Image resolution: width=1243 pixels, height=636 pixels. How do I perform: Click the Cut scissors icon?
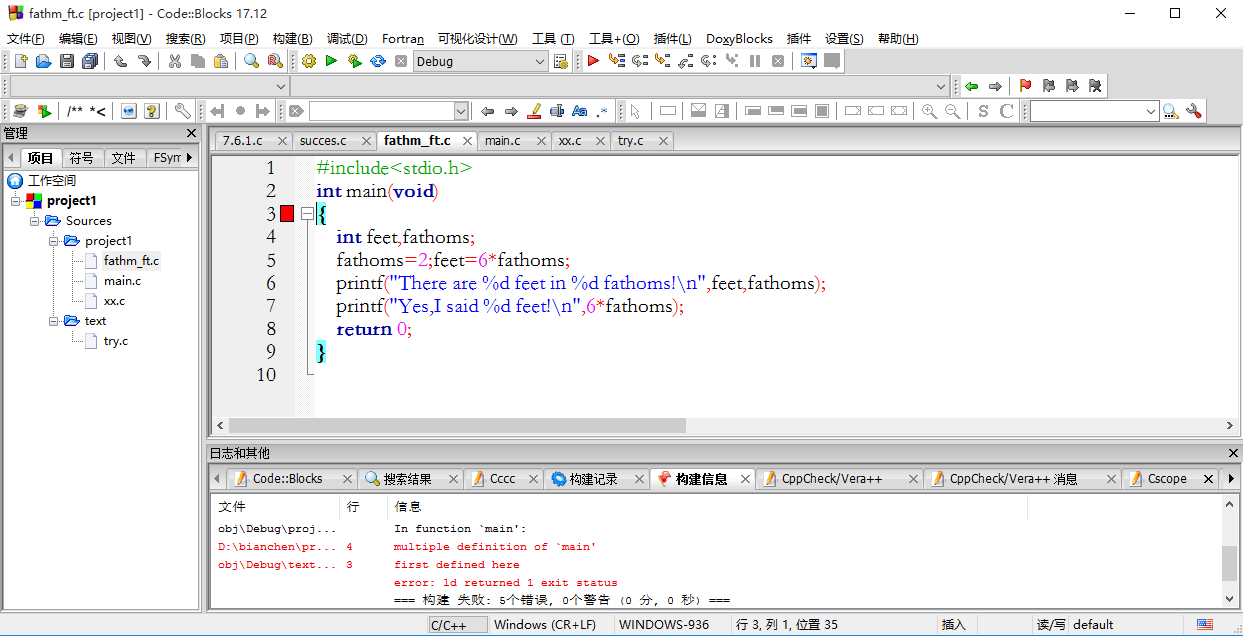tap(175, 62)
